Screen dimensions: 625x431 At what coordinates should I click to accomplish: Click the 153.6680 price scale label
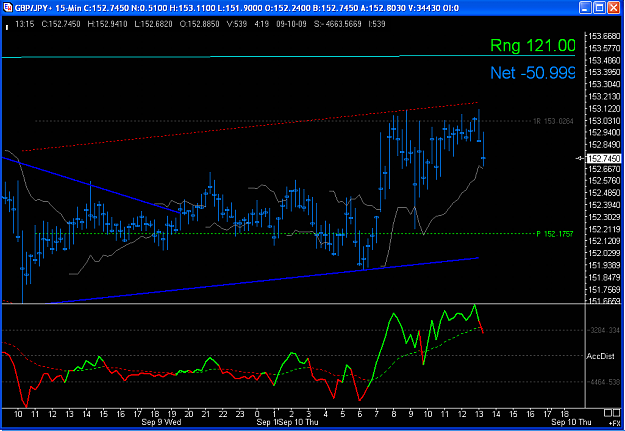pos(604,36)
